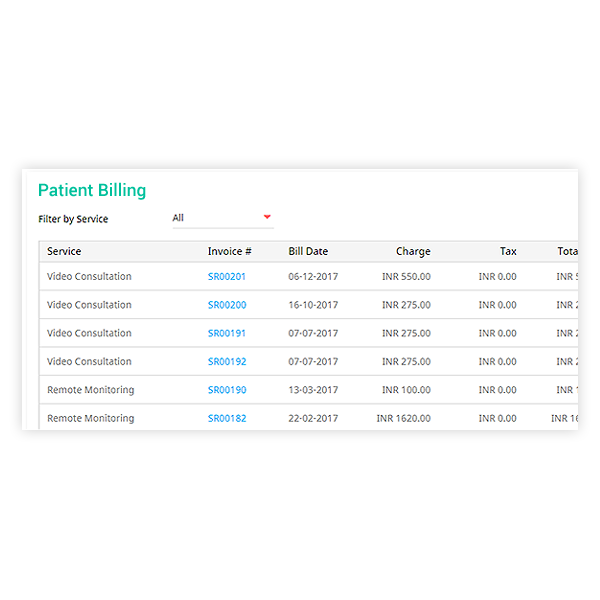600x600 pixels.
Task: Open invoice SR00191 link
Action: pyautogui.click(x=227, y=333)
